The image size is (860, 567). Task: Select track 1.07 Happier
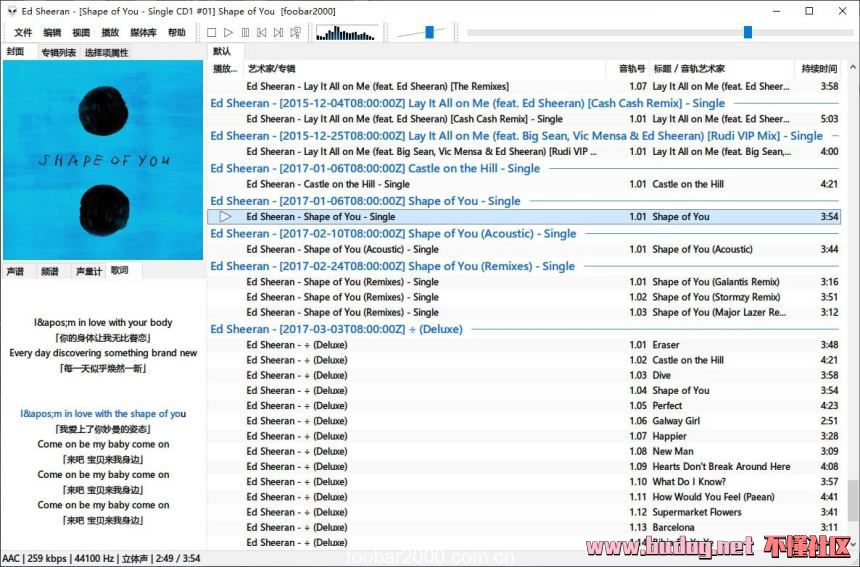click(x=524, y=436)
